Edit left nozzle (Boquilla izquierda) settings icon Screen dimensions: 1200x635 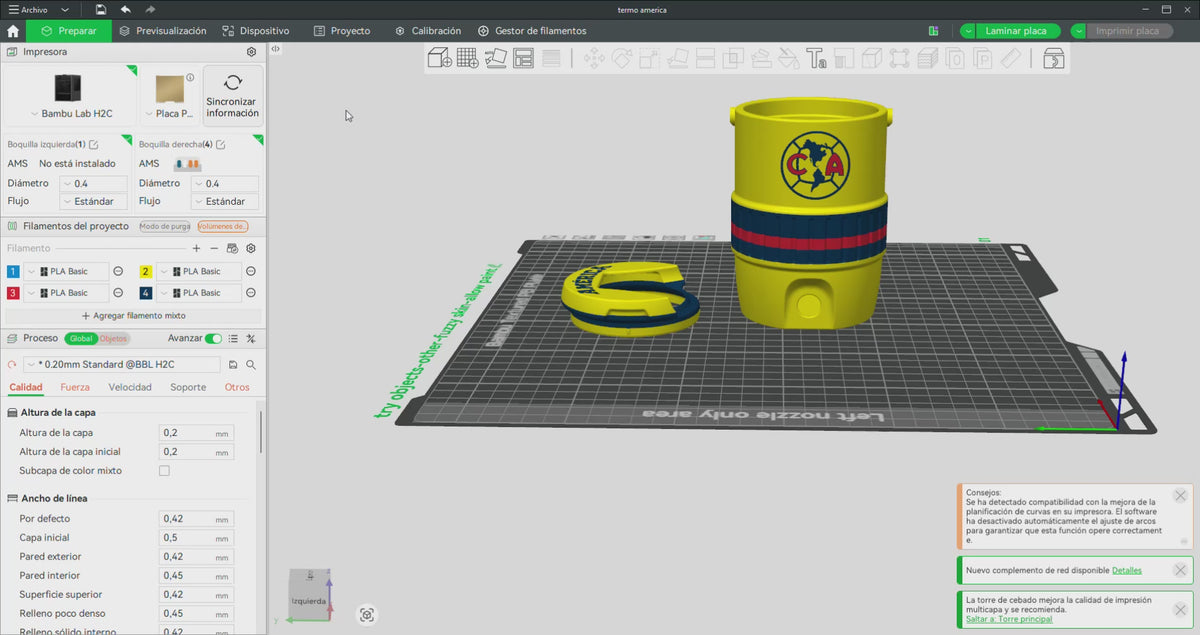pos(94,145)
